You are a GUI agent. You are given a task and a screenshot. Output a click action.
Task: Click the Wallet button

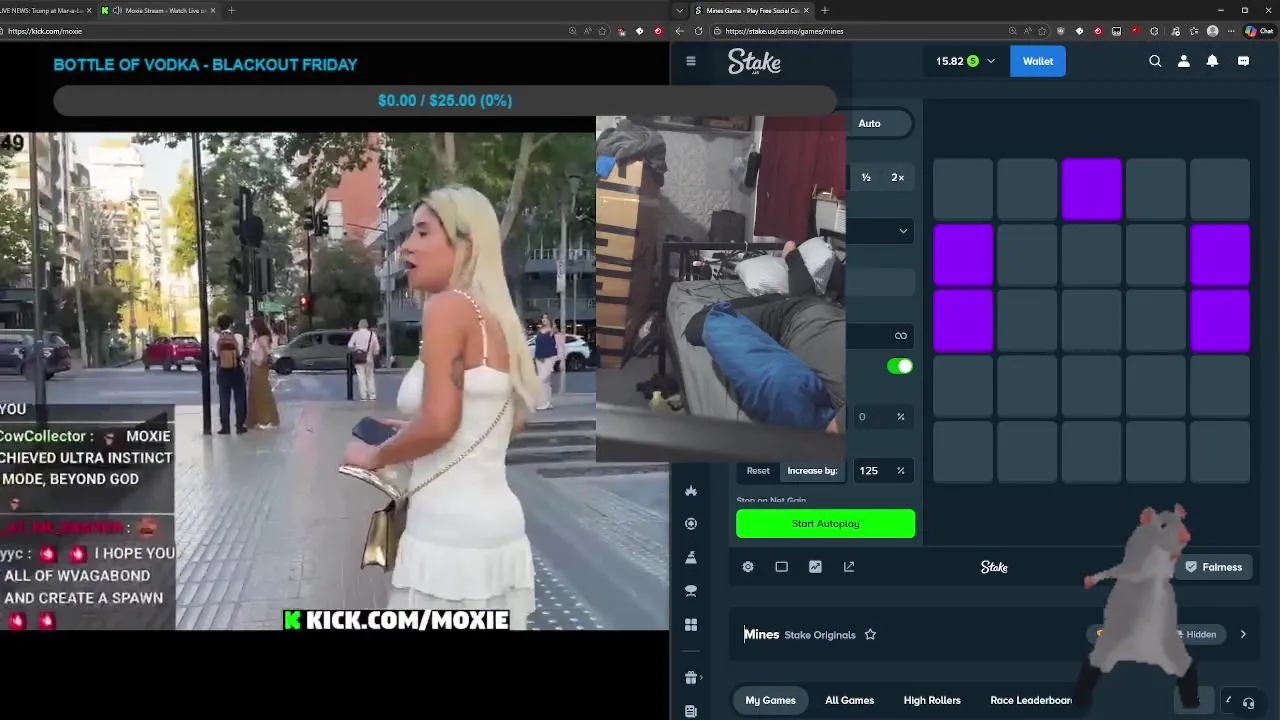coord(1037,61)
